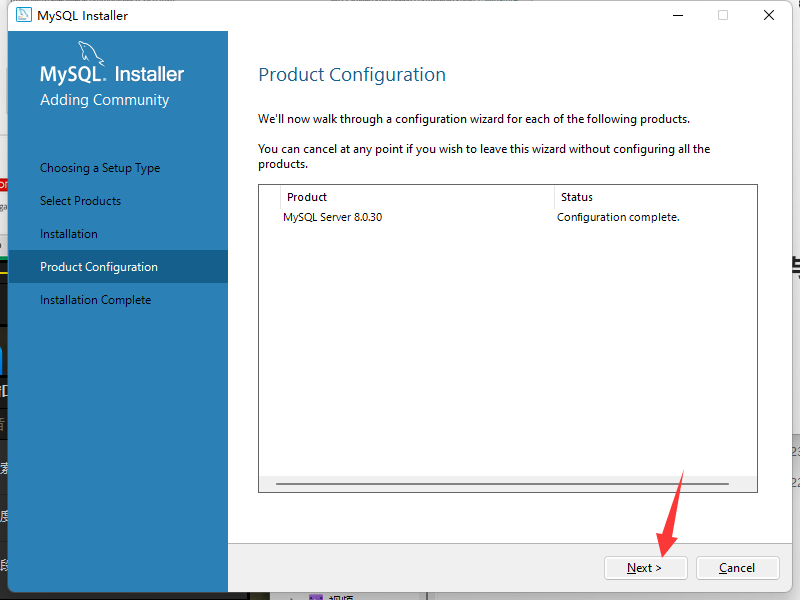Click the Next button

point(645,568)
